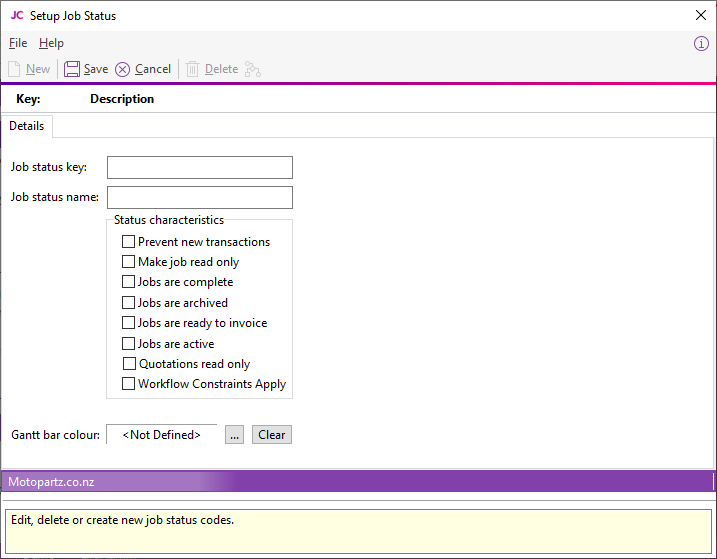717x559 pixels.
Task: Open colour picker with the ellipsis button
Action: tap(234, 435)
